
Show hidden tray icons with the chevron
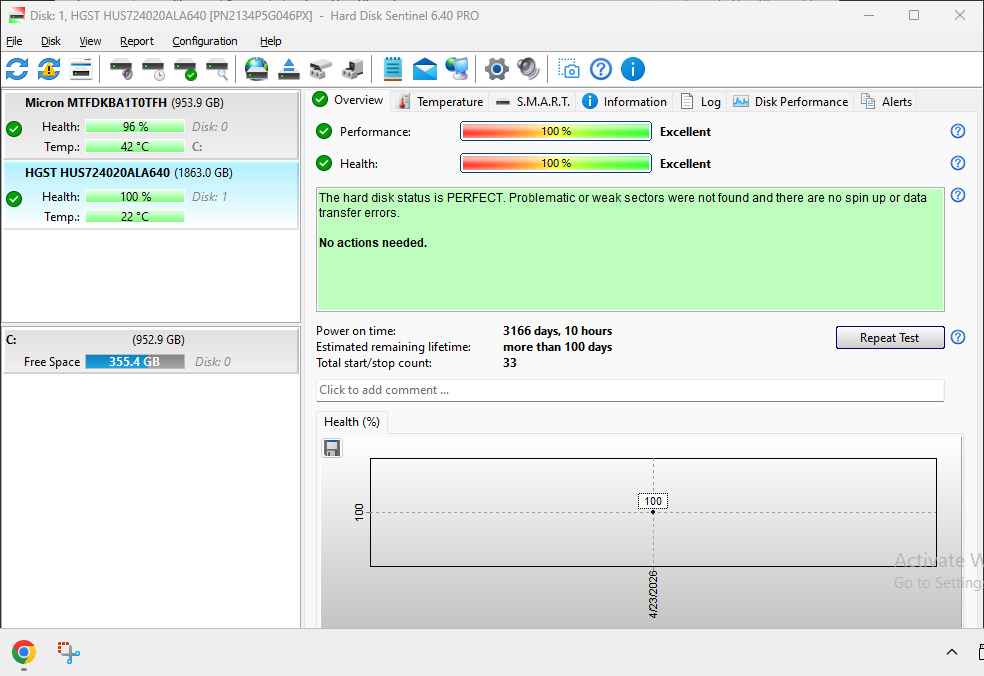tap(951, 652)
